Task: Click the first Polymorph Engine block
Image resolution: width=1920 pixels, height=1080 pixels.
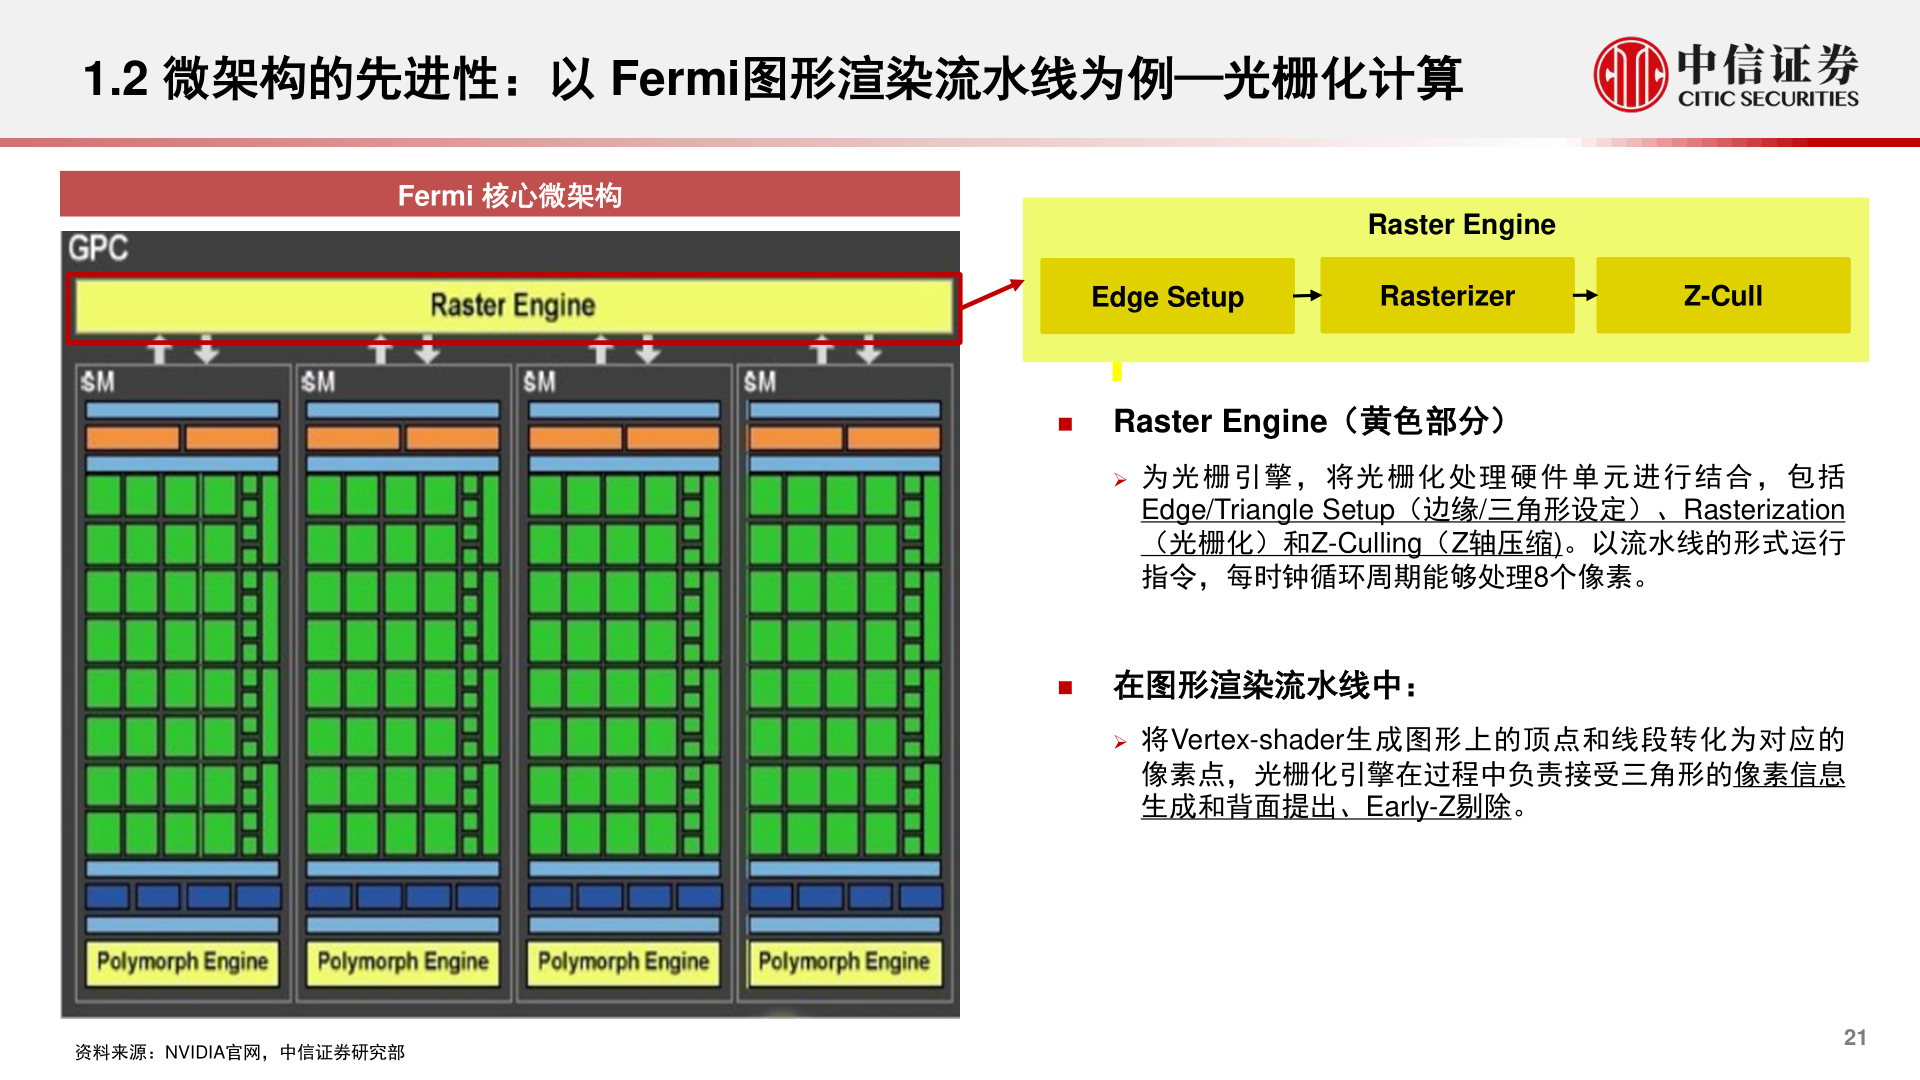Action: pyautogui.click(x=182, y=962)
